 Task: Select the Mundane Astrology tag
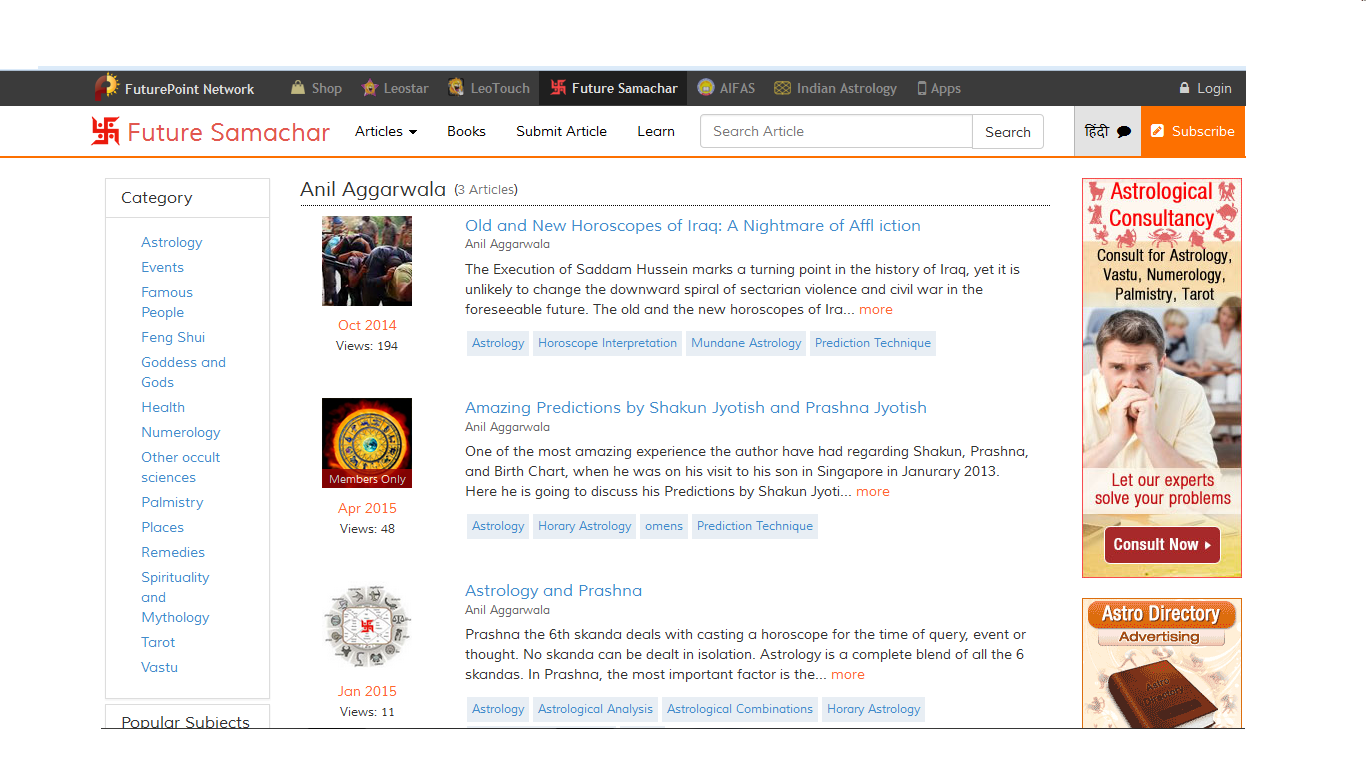pos(746,343)
